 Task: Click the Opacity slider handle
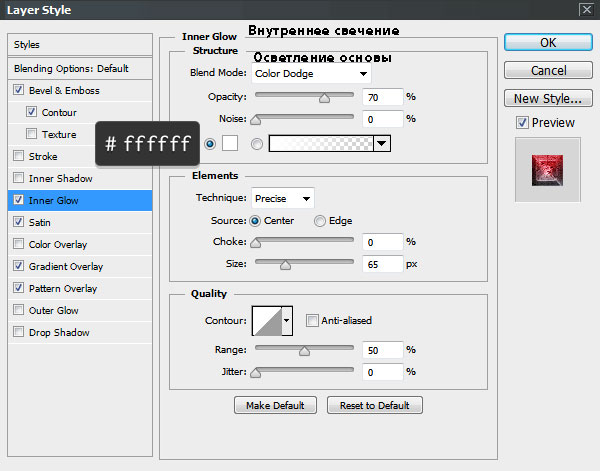pos(324,98)
